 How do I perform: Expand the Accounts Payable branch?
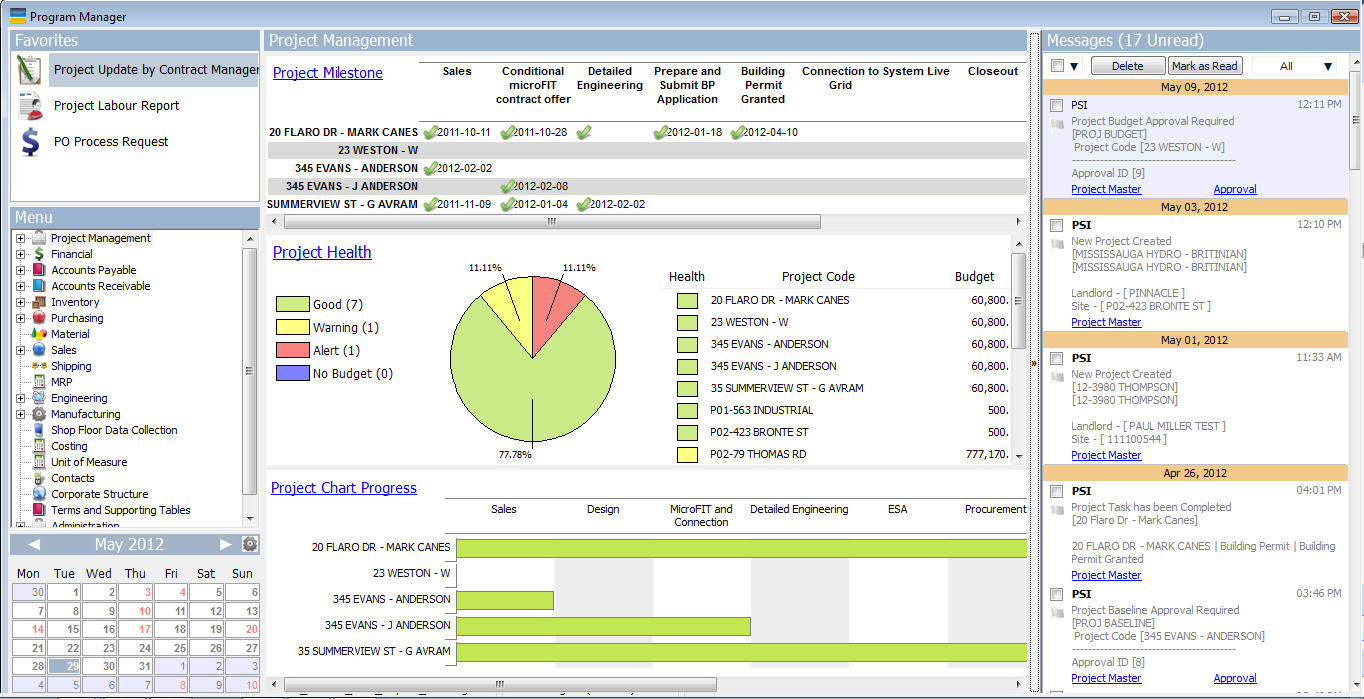tap(19, 270)
